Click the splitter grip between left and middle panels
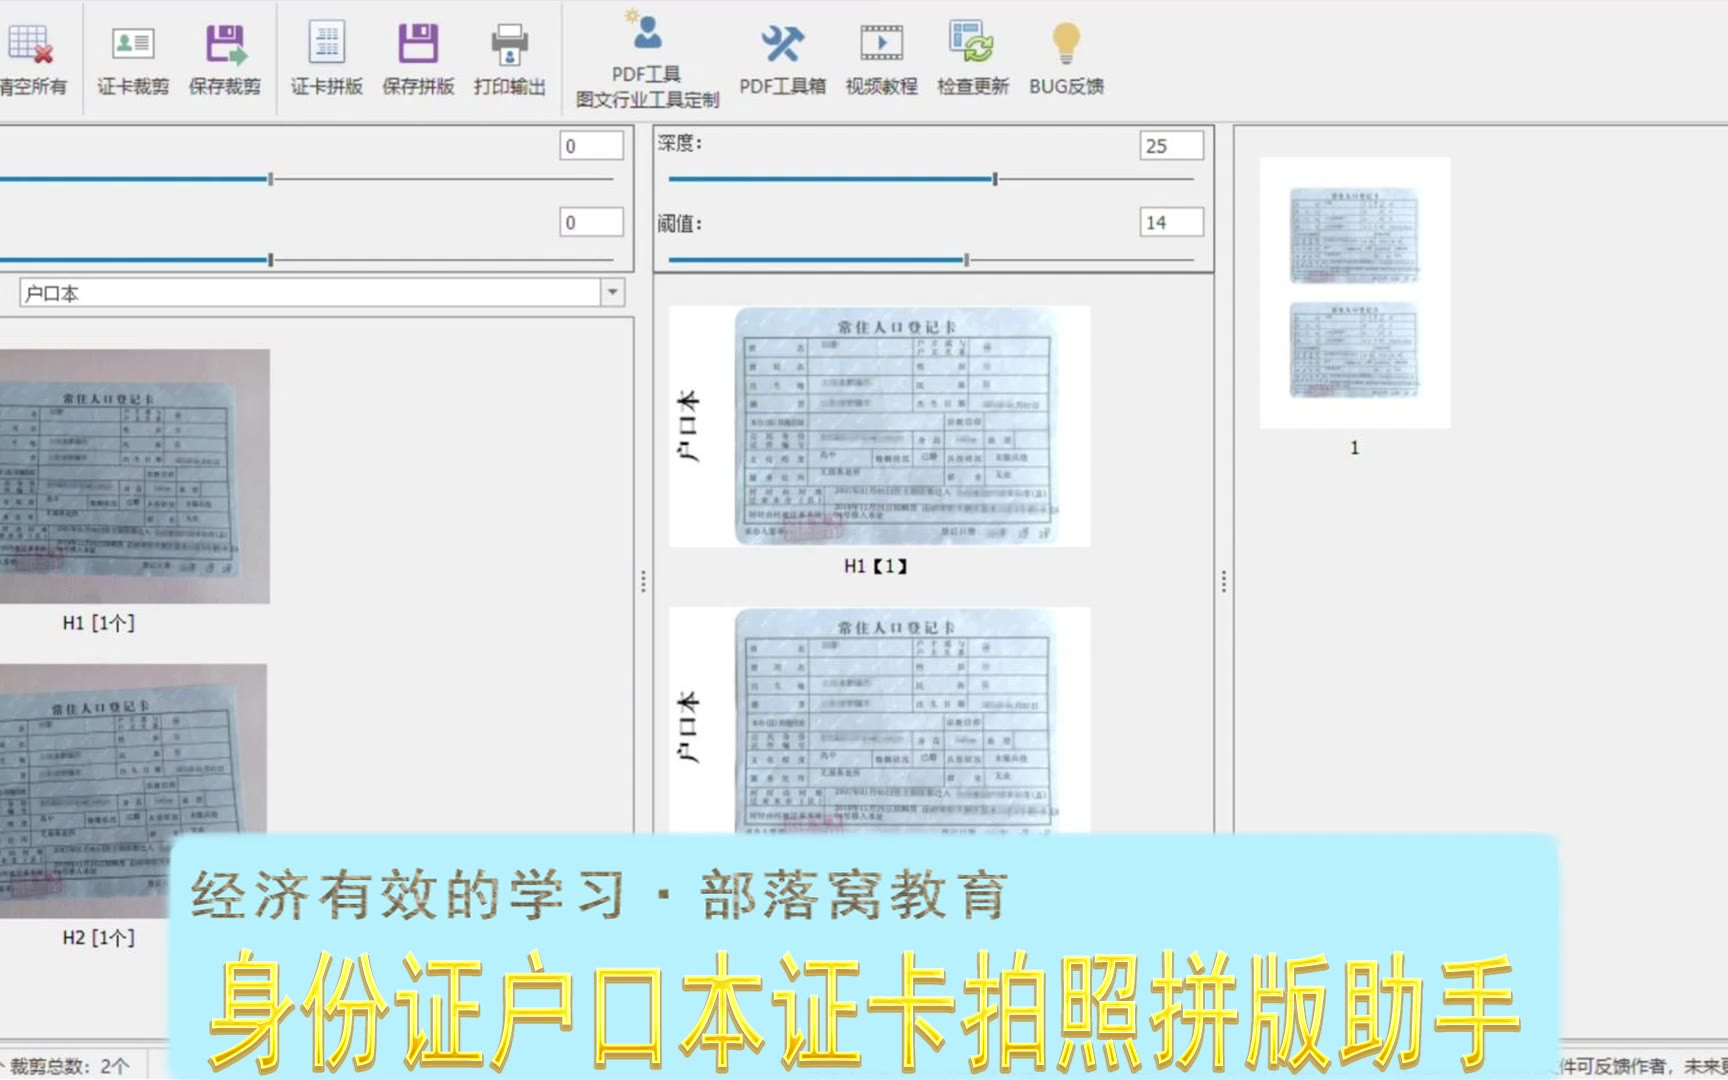The width and height of the screenshot is (1728, 1080). click(x=643, y=581)
